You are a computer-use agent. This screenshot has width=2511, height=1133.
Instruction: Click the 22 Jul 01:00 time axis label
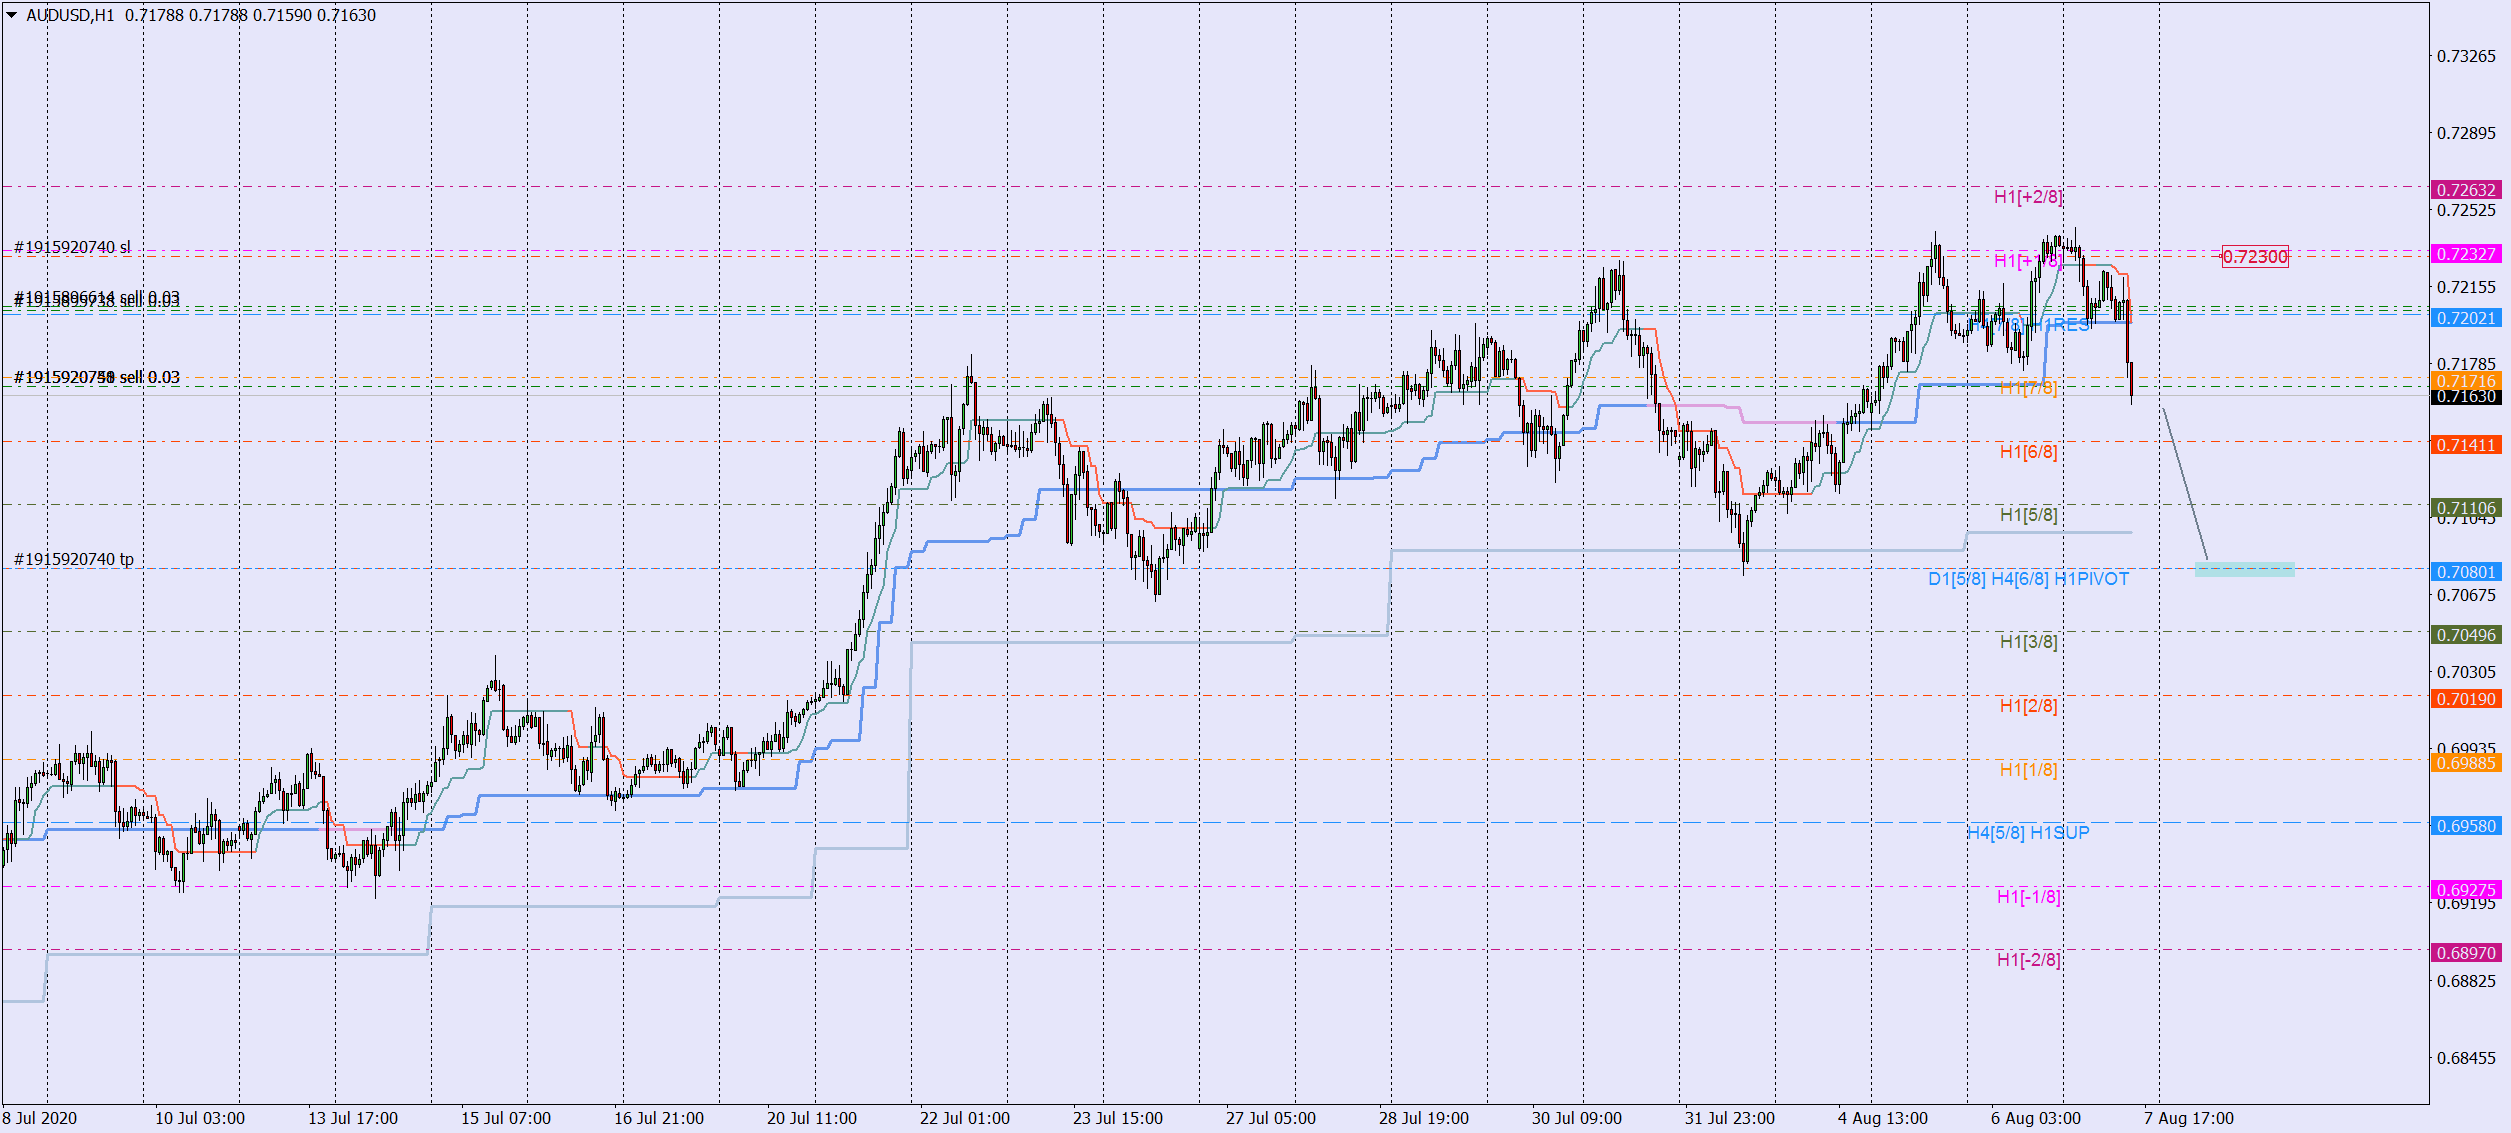coord(965,1118)
